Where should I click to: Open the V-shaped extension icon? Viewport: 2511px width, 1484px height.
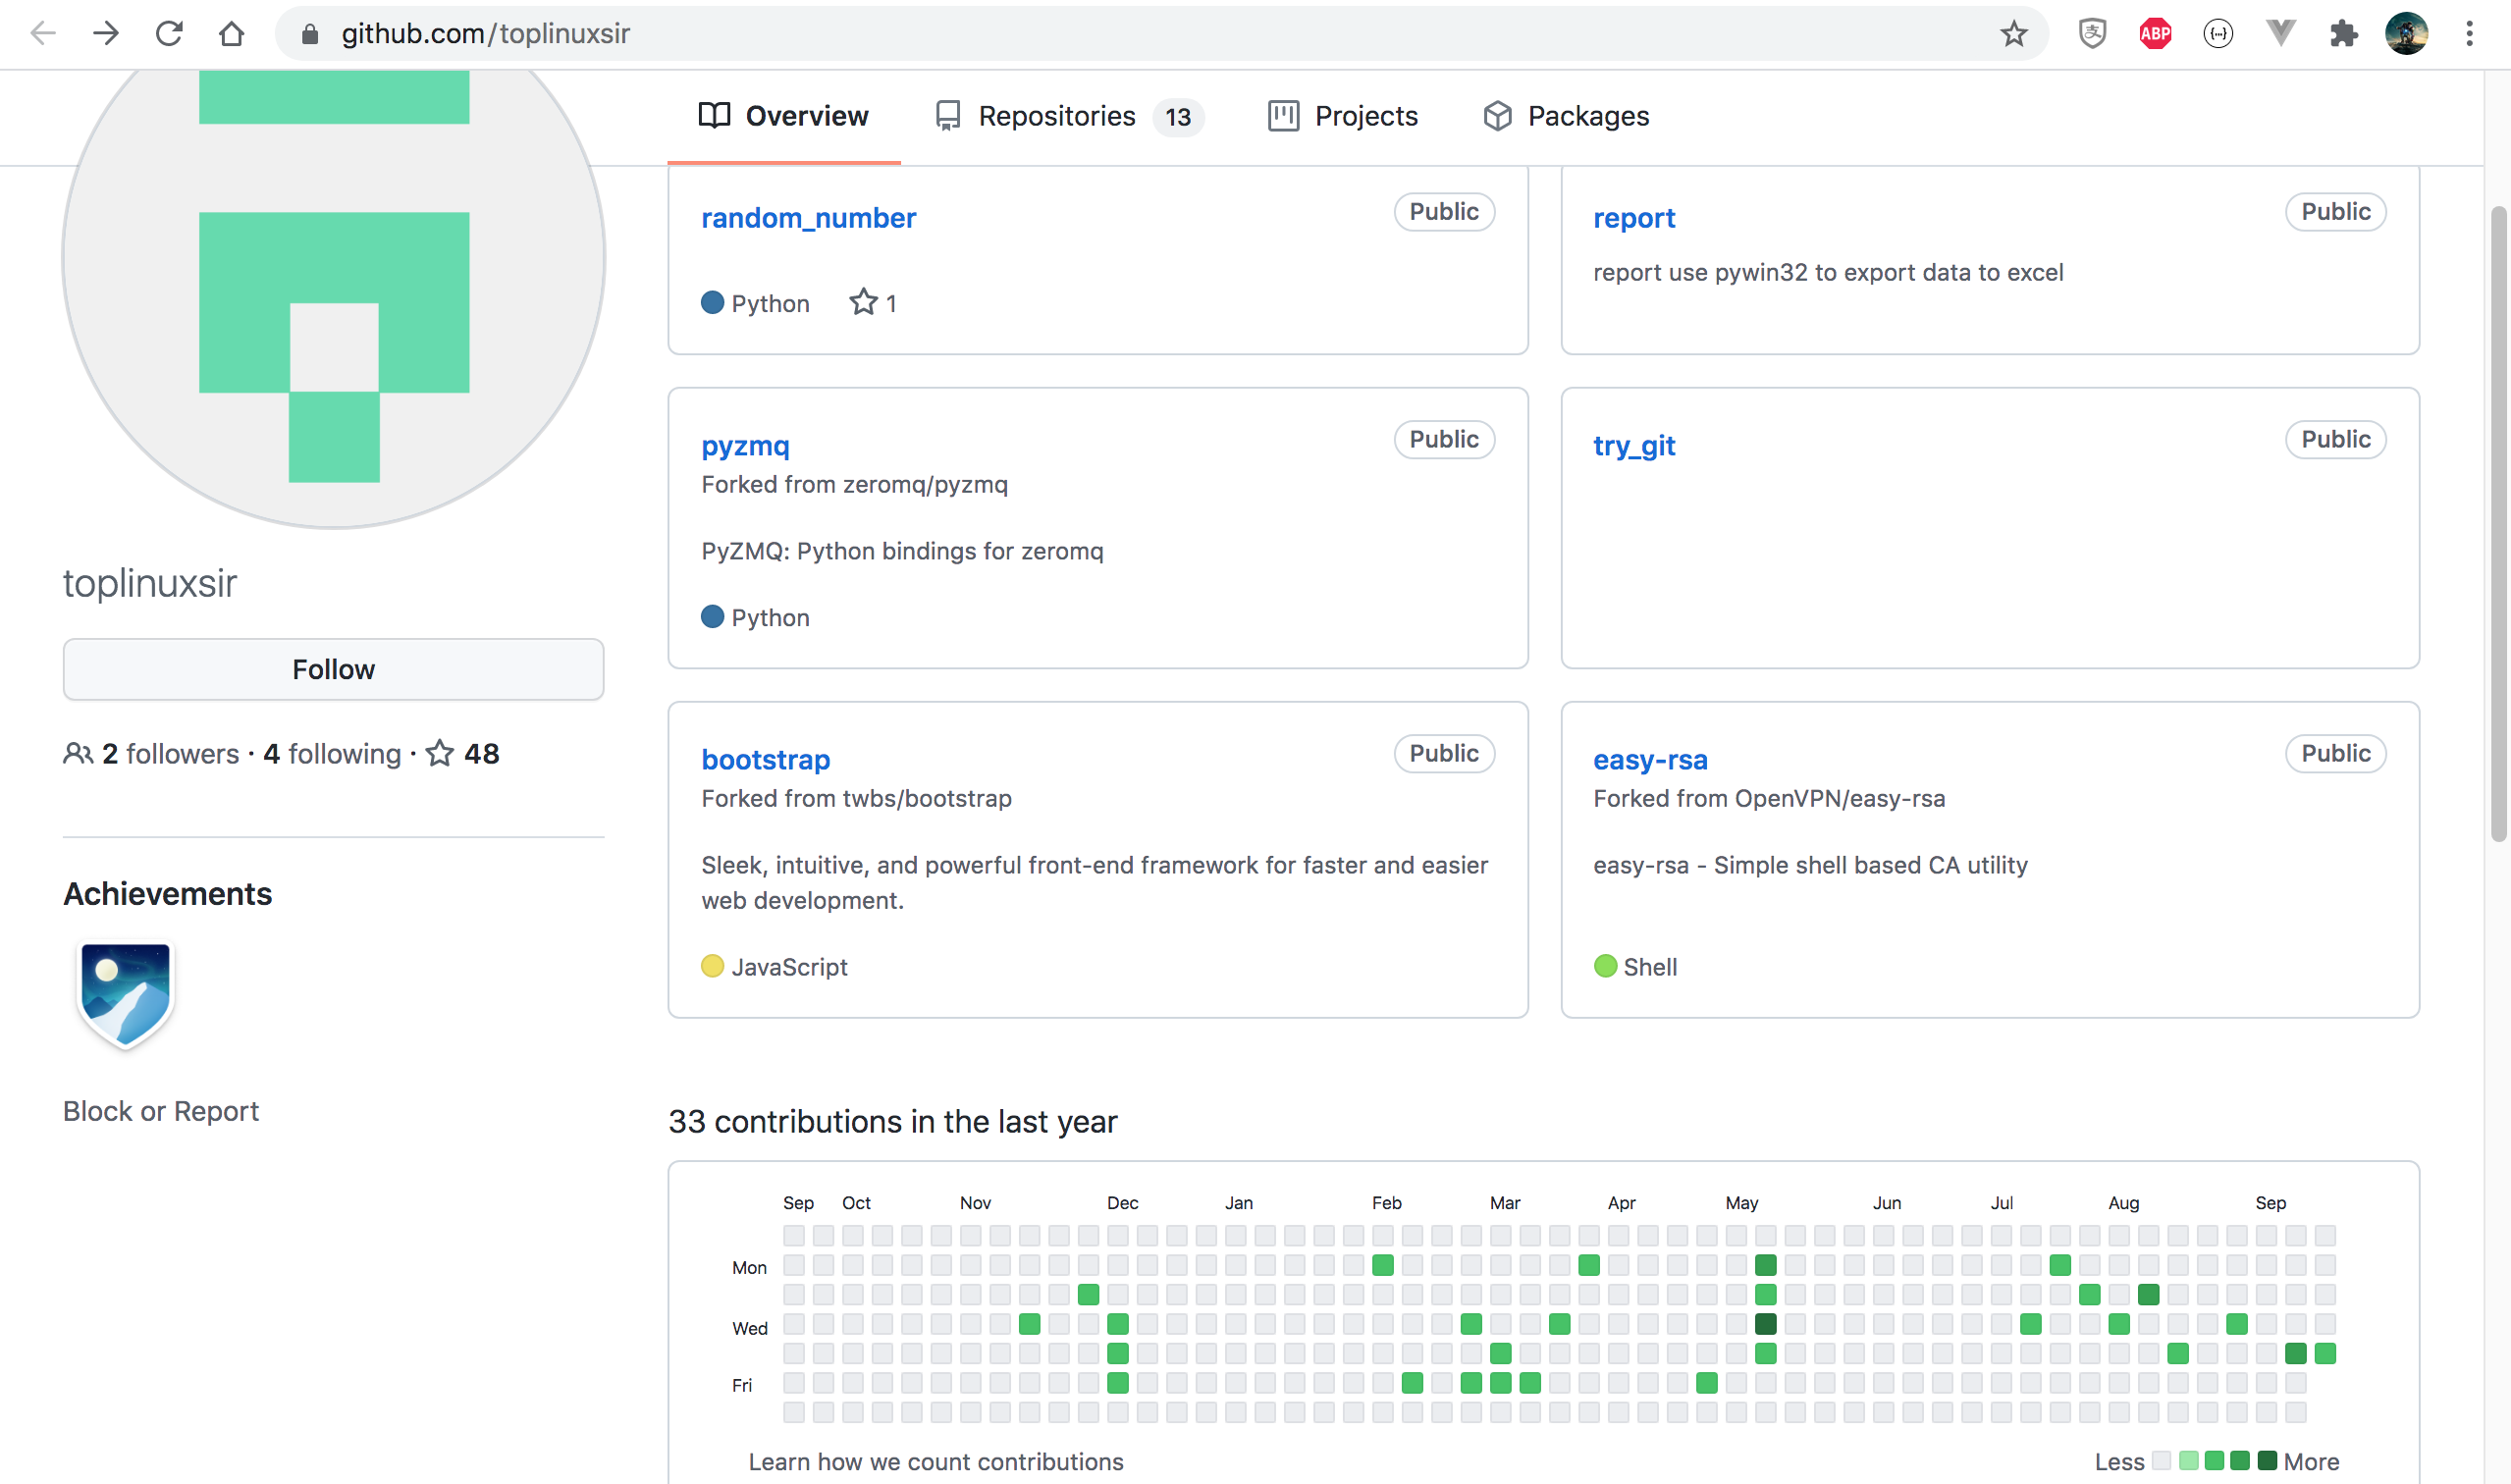pos(2281,34)
